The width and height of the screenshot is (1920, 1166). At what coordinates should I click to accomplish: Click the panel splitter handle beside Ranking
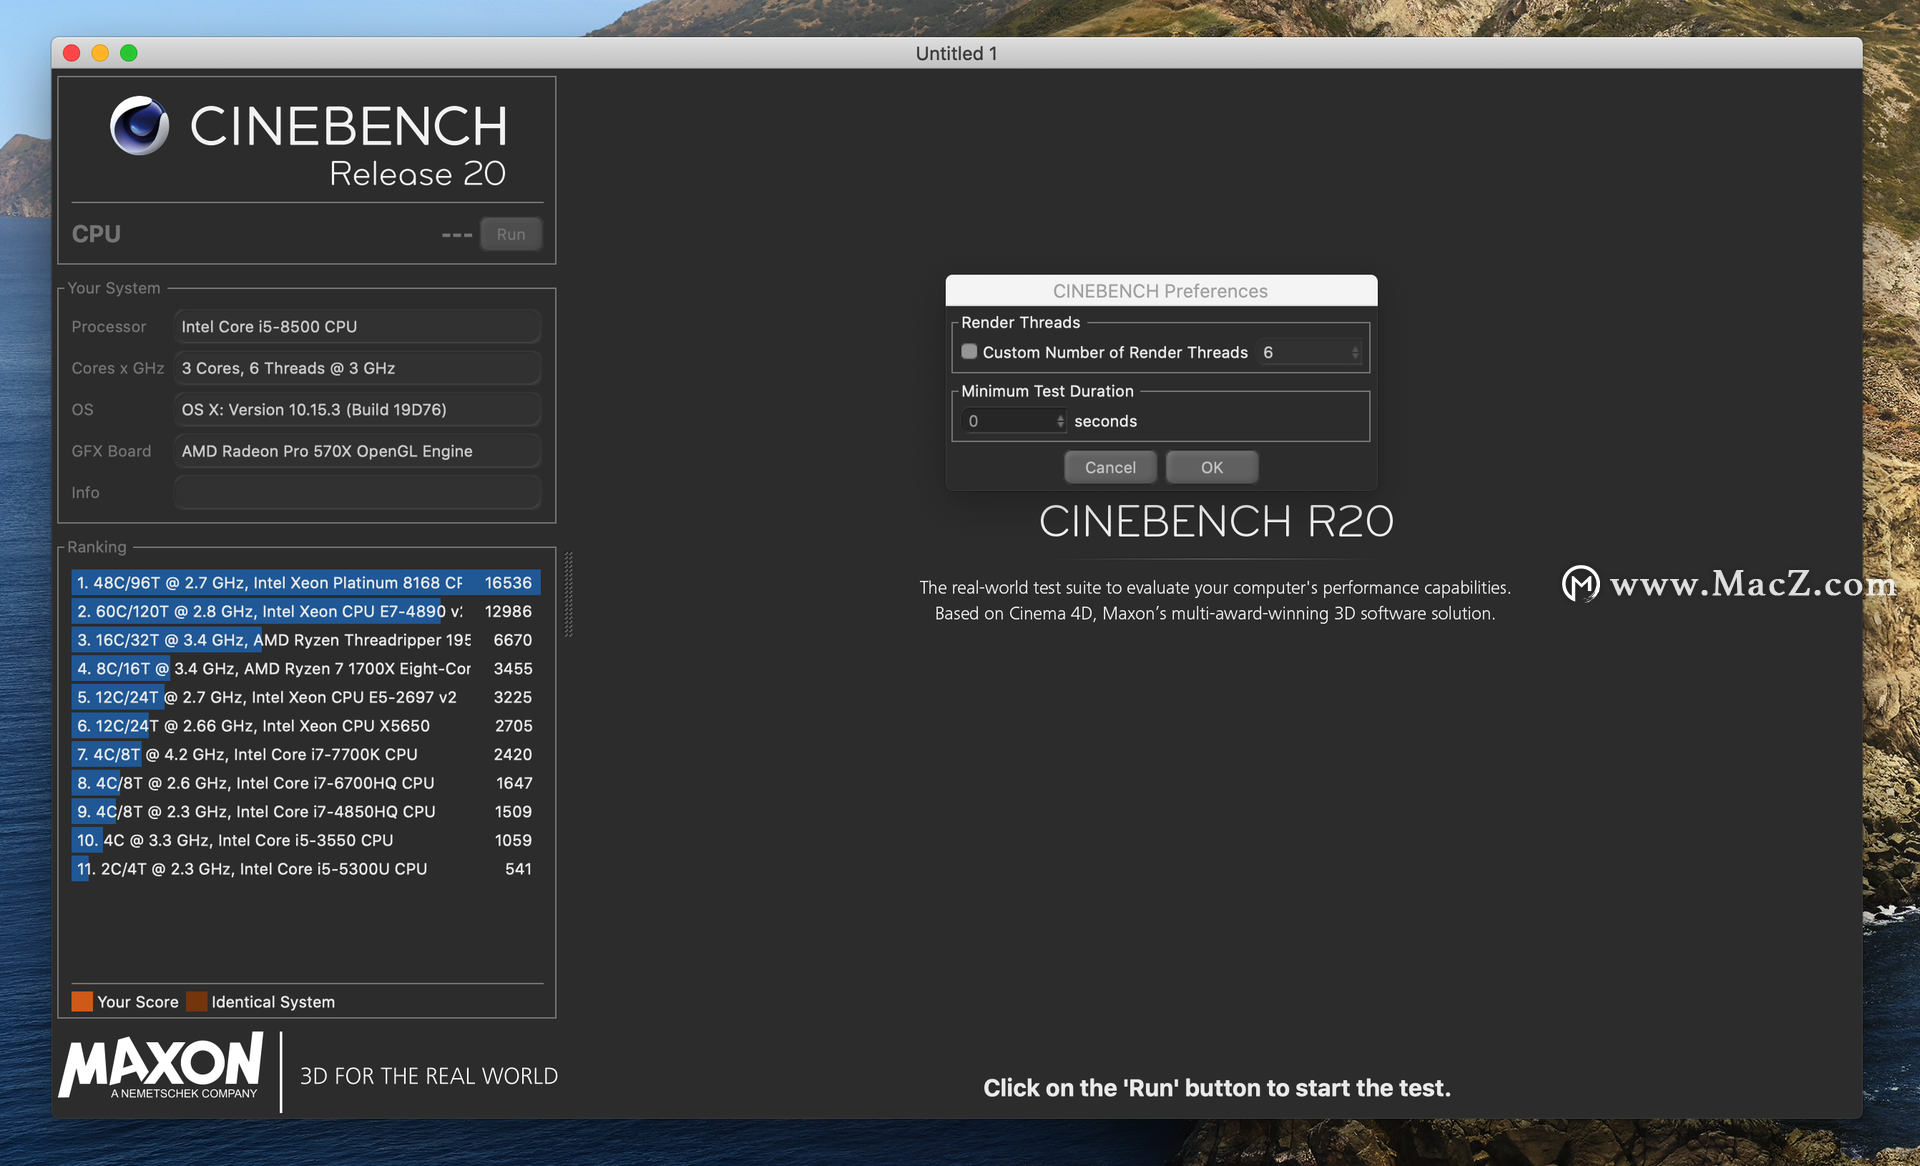tap(568, 594)
